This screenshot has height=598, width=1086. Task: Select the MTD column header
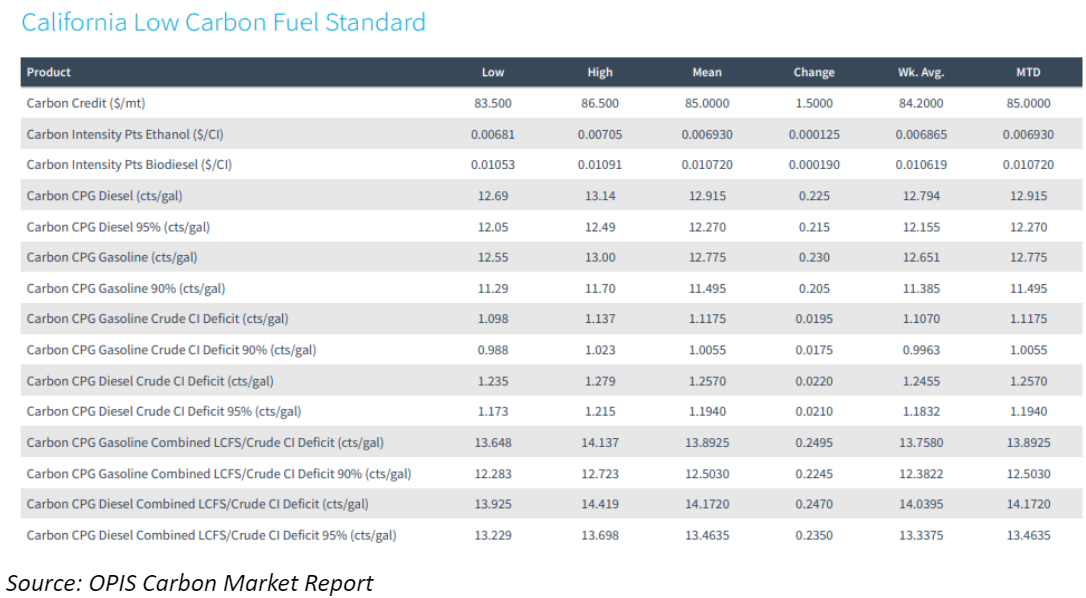[1028, 72]
